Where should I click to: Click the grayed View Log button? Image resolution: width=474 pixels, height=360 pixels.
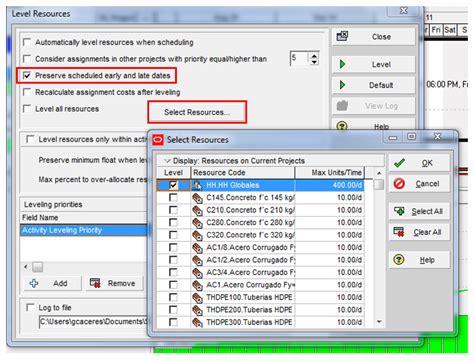(373, 106)
